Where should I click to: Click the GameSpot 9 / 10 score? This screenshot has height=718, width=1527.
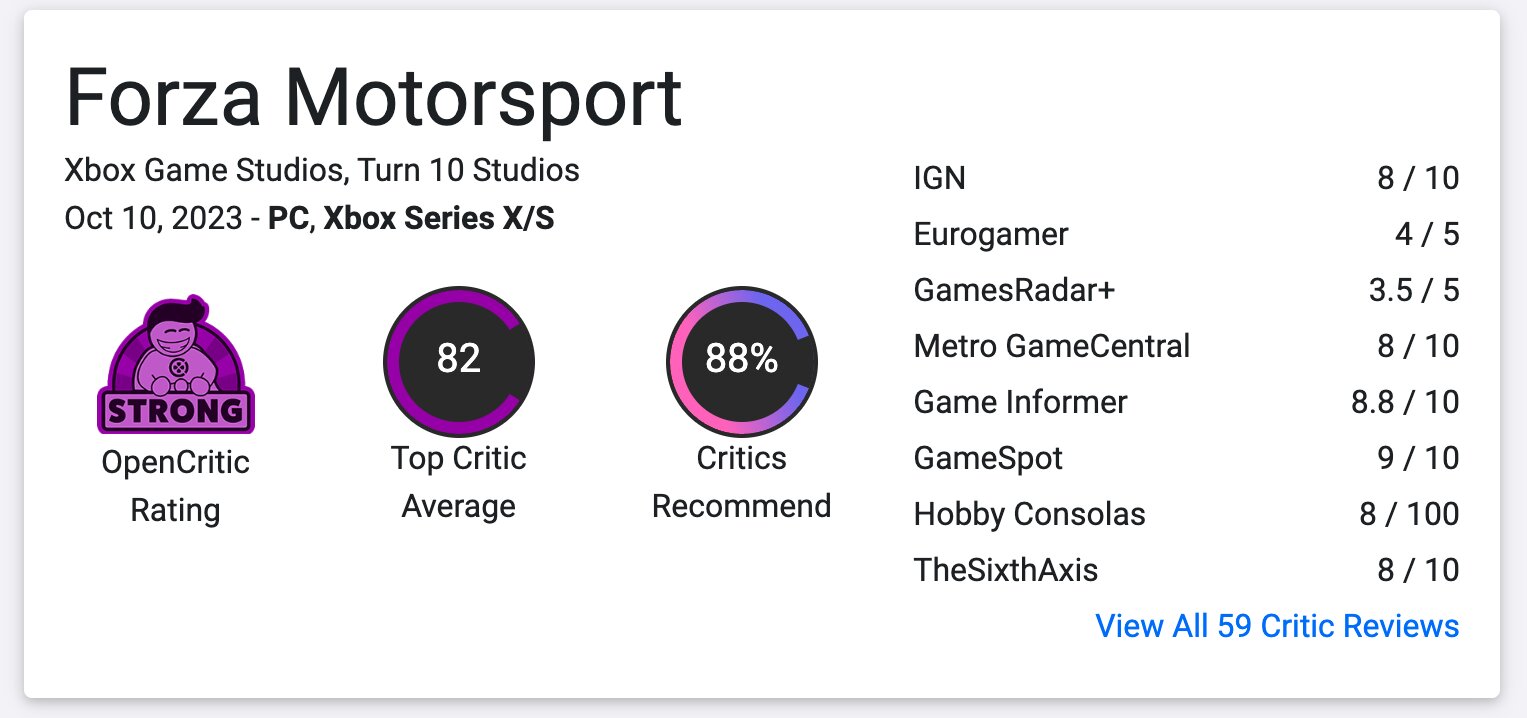[1415, 459]
